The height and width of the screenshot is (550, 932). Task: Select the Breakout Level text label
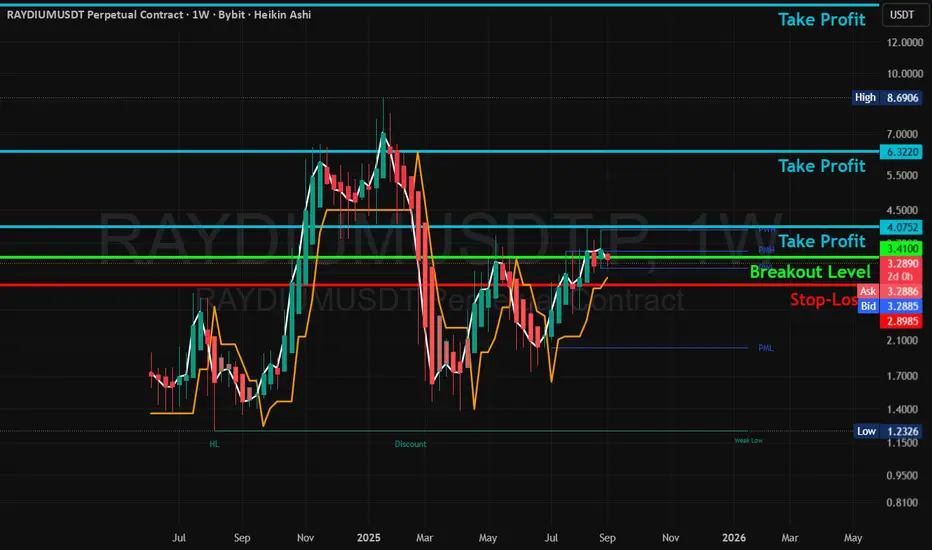click(810, 272)
